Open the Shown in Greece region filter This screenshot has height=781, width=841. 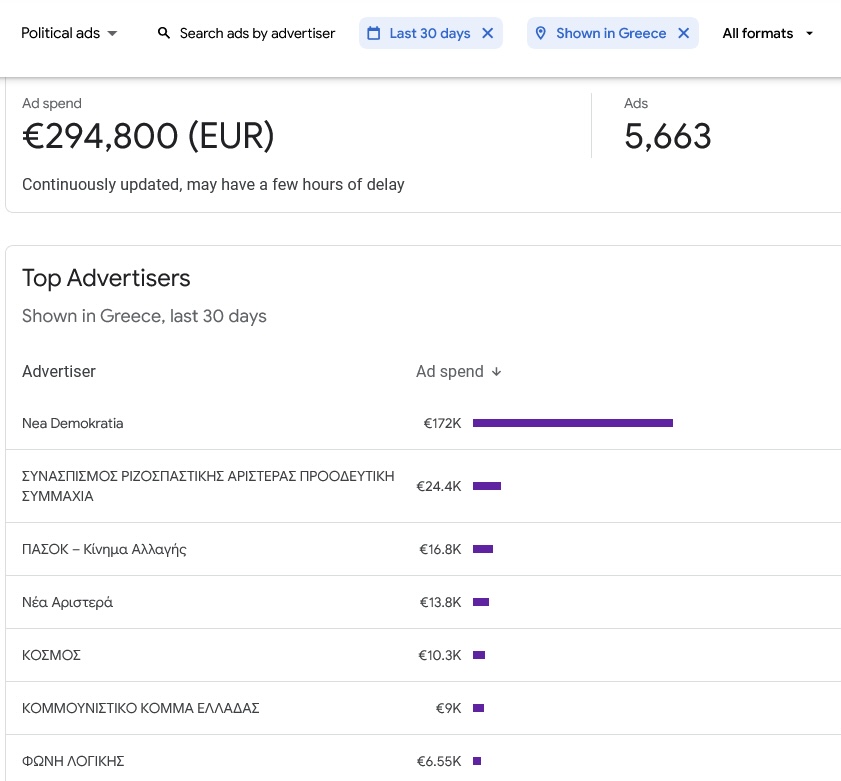(610, 33)
